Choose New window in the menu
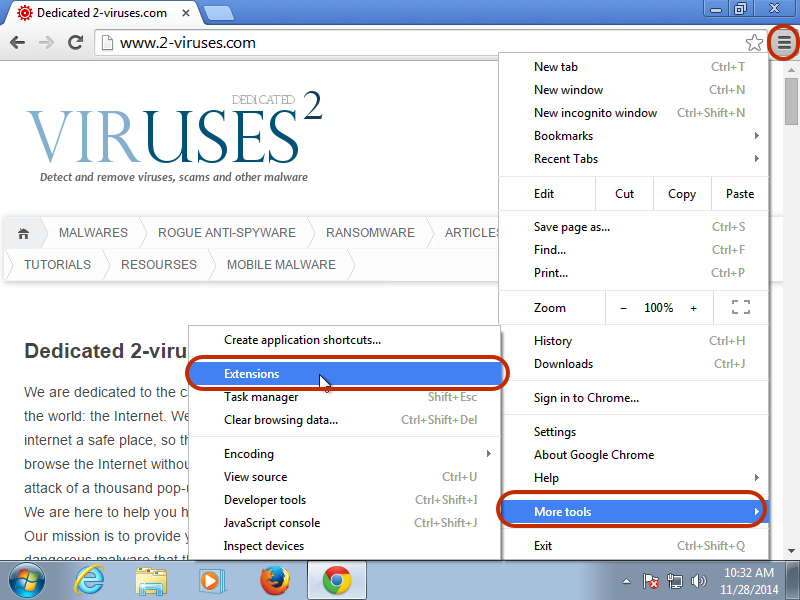The height and width of the screenshot is (600, 800). tap(634, 90)
